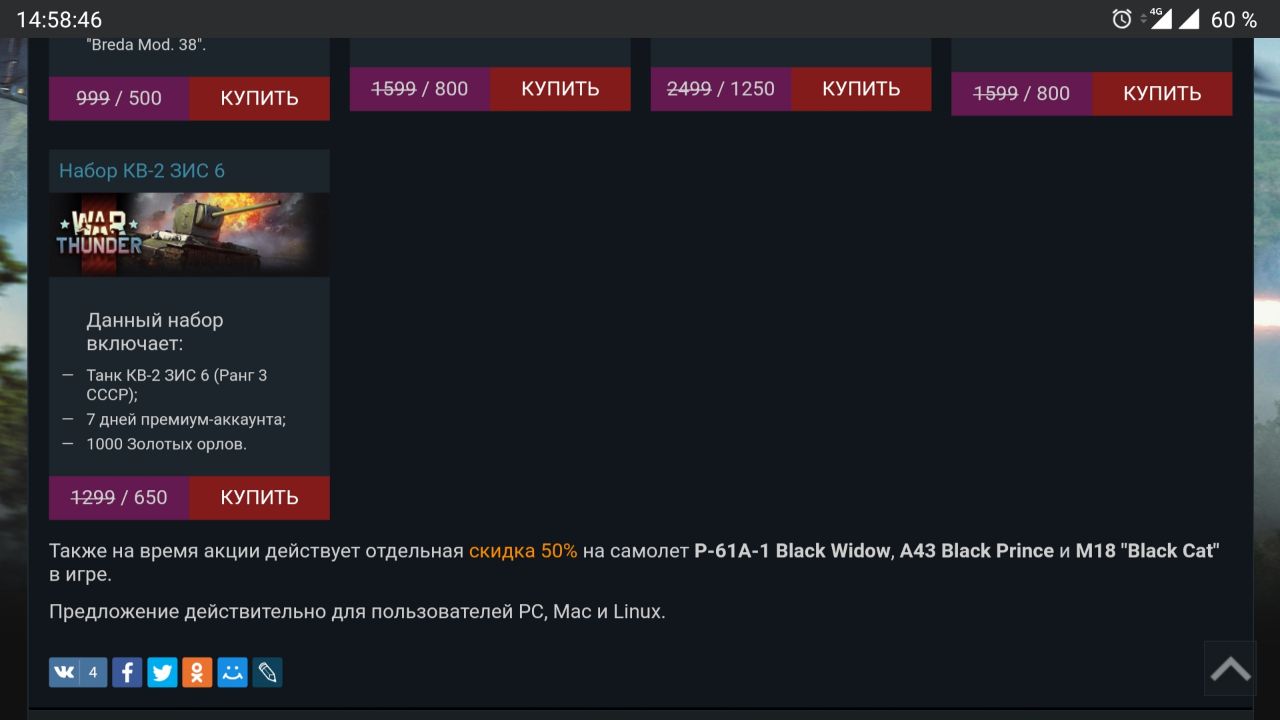This screenshot has width=1280, height=720.
Task: Click the скидка 50% orange text
Action: click(523, 551)
